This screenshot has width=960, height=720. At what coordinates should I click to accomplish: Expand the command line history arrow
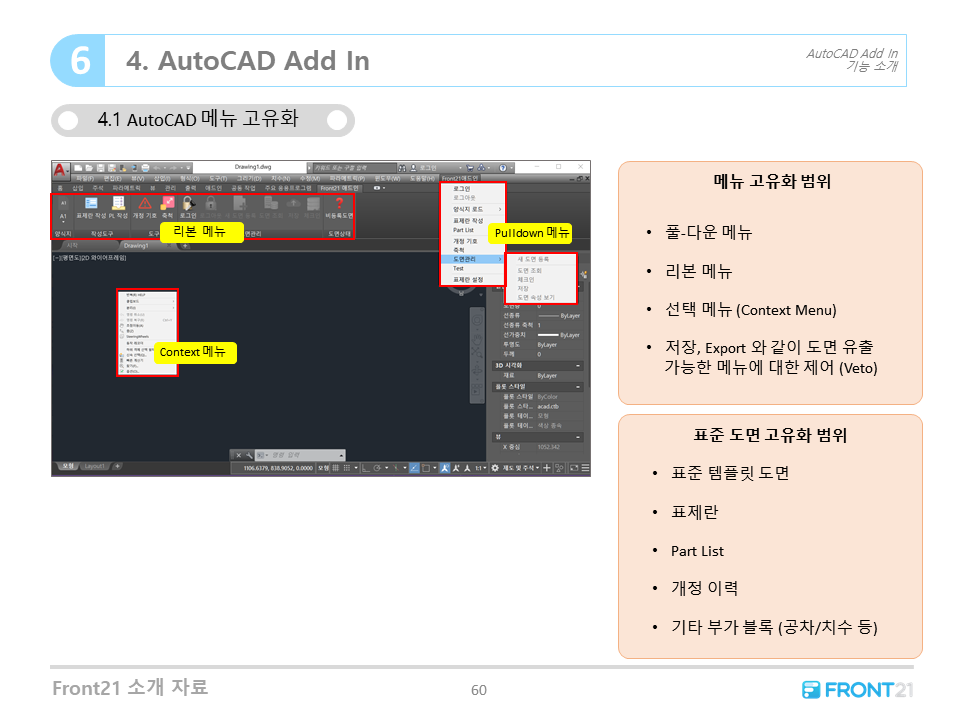[341, 456]
